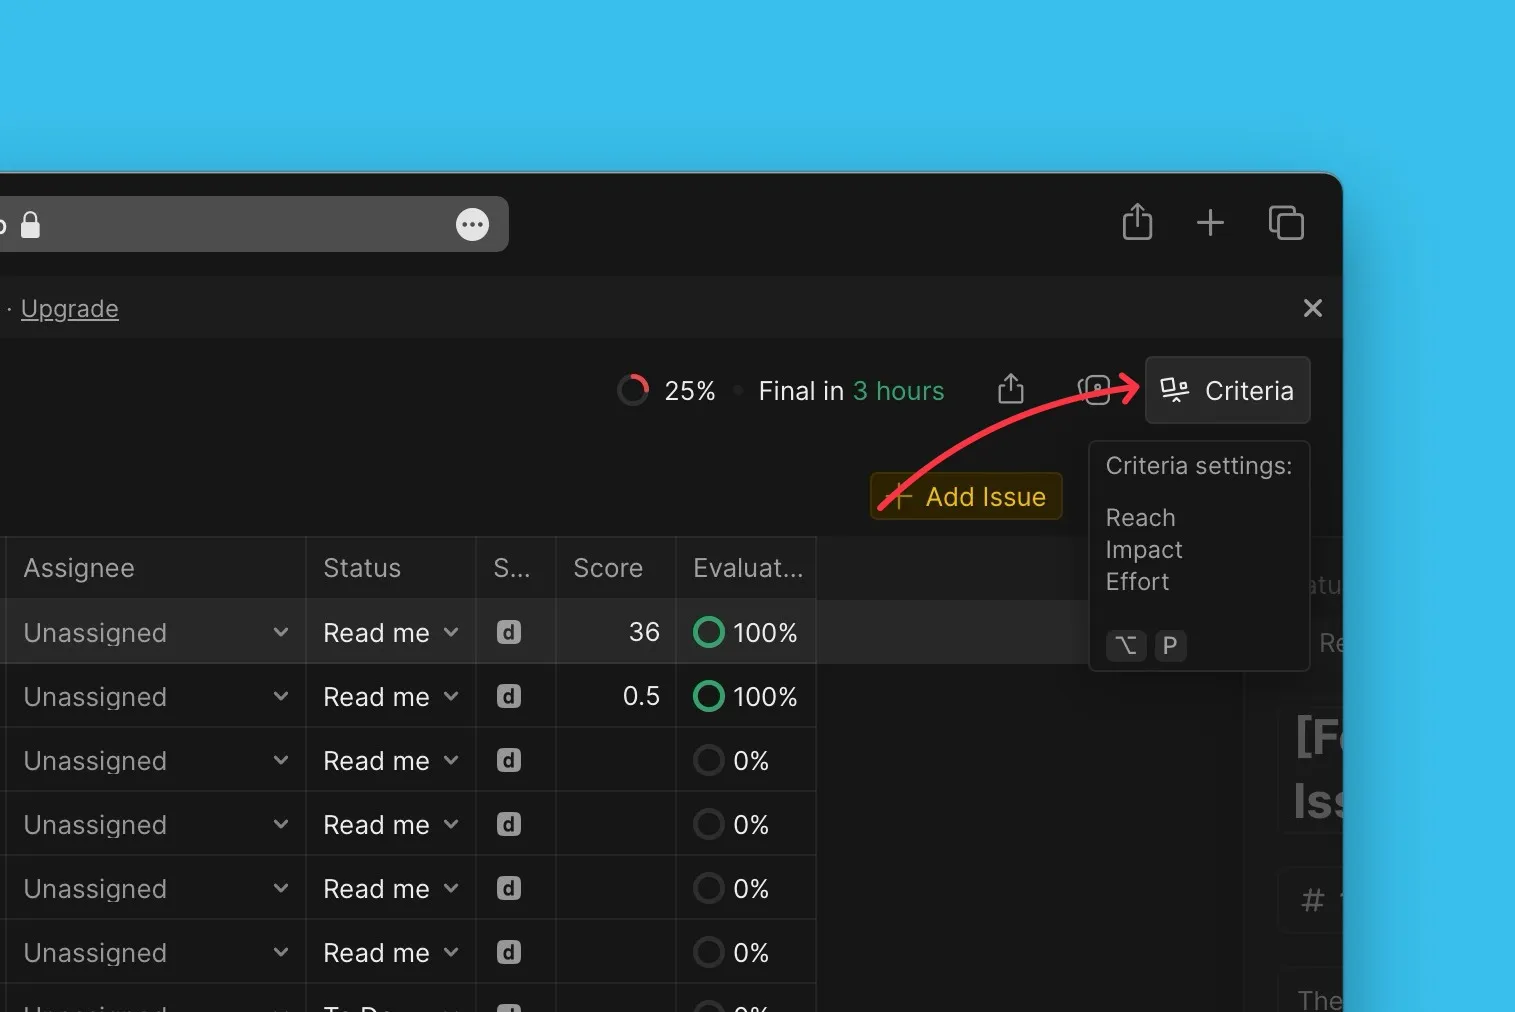
Task: Click the Status column header
Action: 362,568
